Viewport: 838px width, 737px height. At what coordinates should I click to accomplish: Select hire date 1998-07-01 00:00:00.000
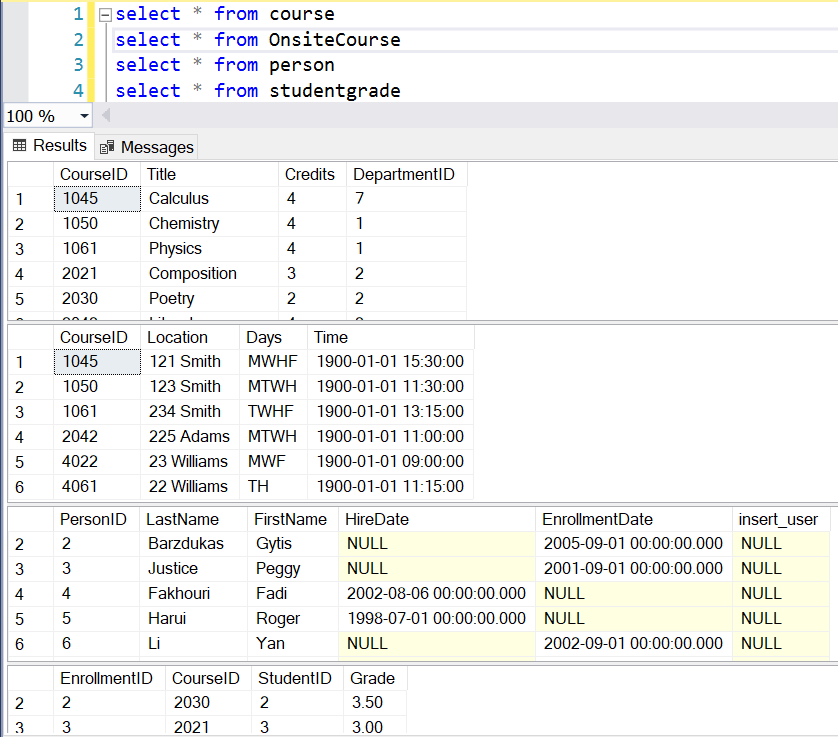point(437,619)
